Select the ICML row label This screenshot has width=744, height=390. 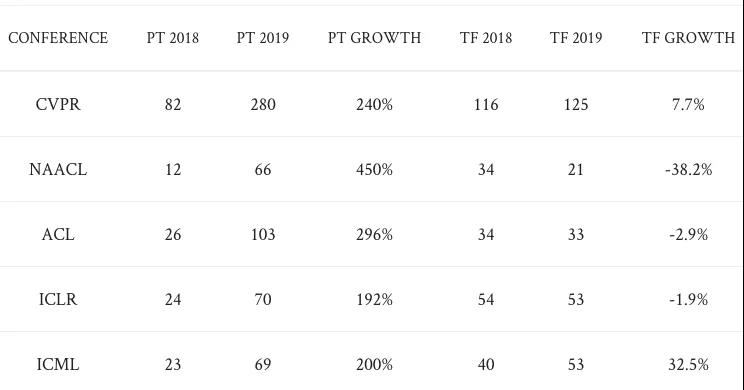coord(58,364)
